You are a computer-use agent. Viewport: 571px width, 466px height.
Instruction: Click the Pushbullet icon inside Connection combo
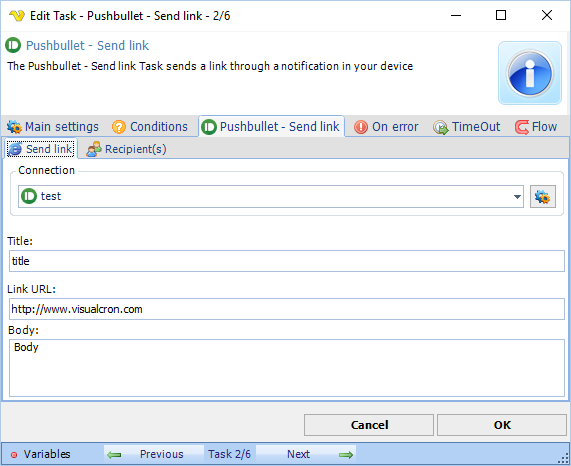coord(29,196)
